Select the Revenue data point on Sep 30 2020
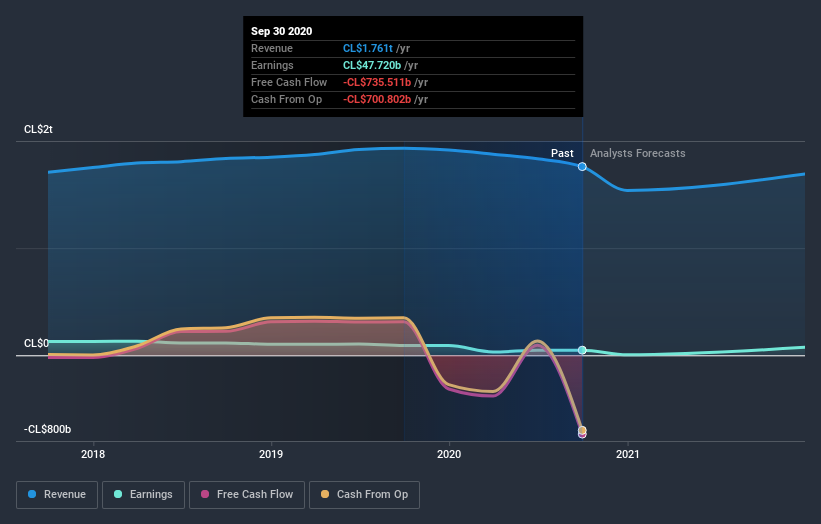The height and width of the screenshot is (524, 821). point(582,166)
